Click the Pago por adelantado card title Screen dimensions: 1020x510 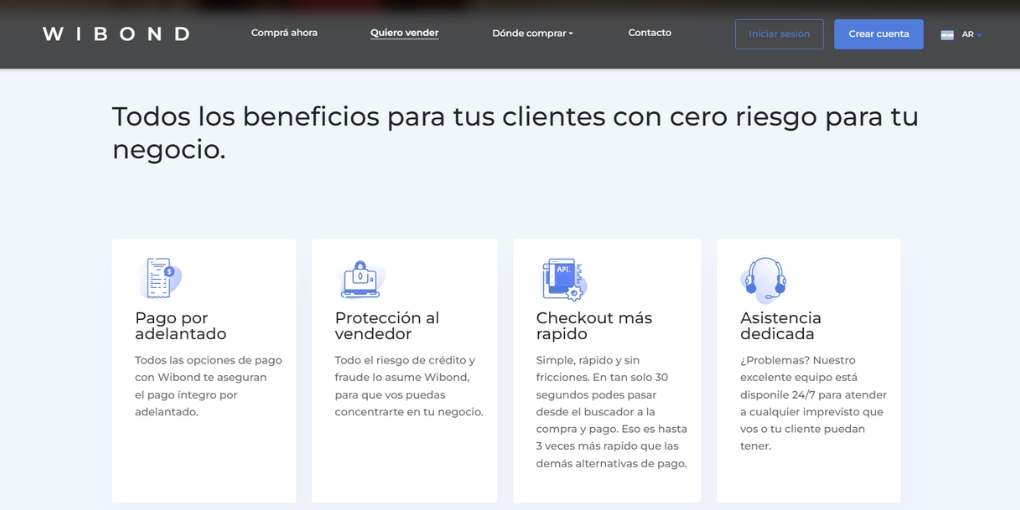pyautogui.click(x=181, y=326)
